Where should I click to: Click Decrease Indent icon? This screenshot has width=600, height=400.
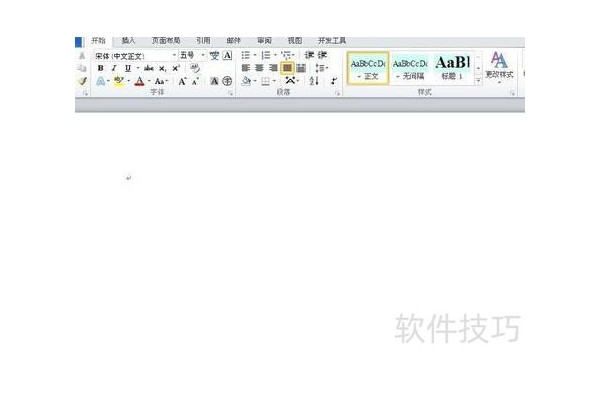pos(309,55)
